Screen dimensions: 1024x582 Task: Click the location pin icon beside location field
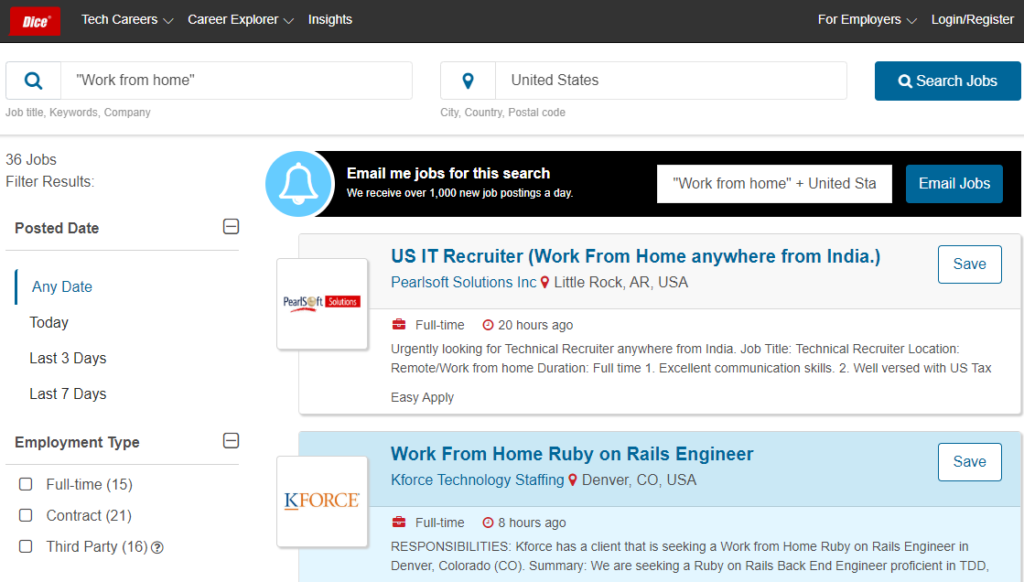pyautogui.click(x=467, y=81)
